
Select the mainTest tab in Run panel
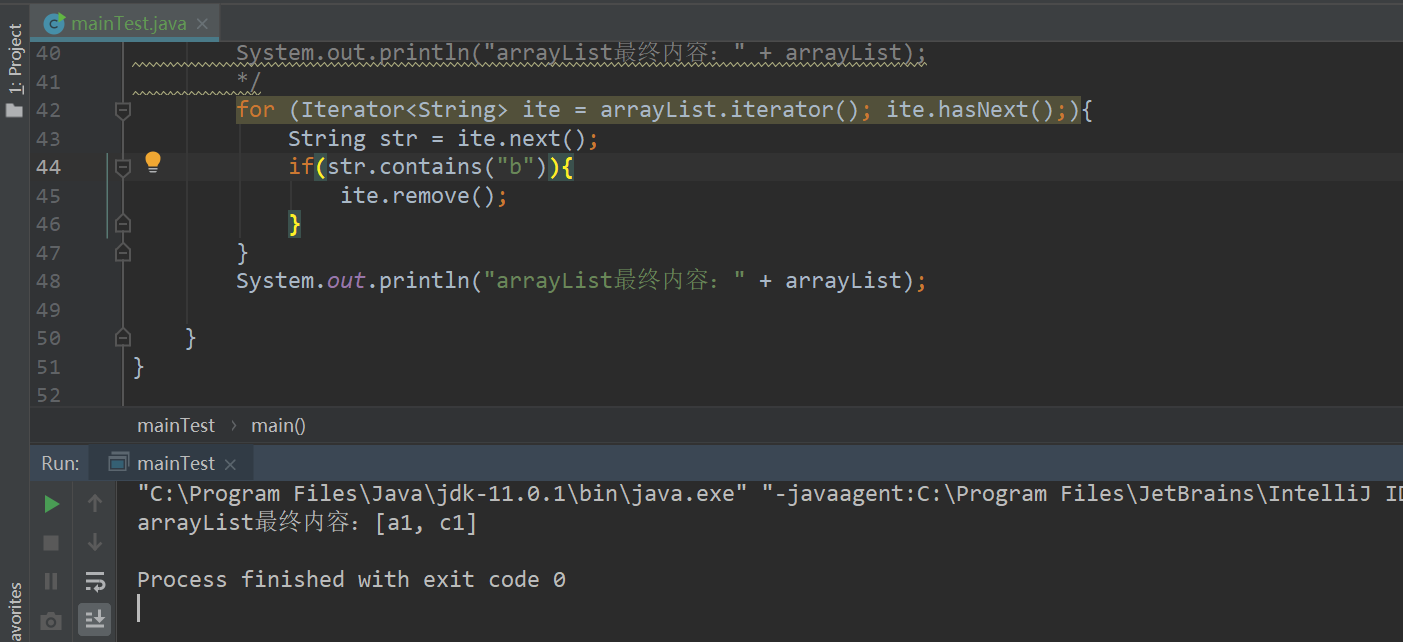(x=172, y=463)
